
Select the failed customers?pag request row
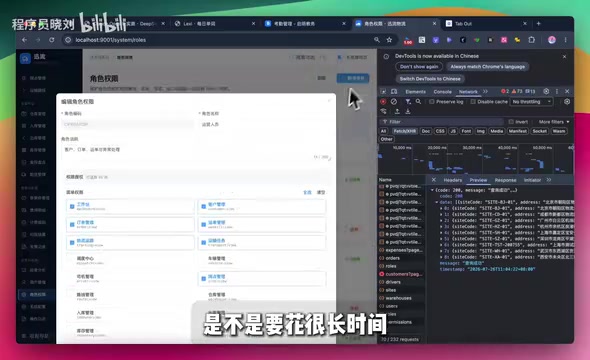(x=401, y=274)
